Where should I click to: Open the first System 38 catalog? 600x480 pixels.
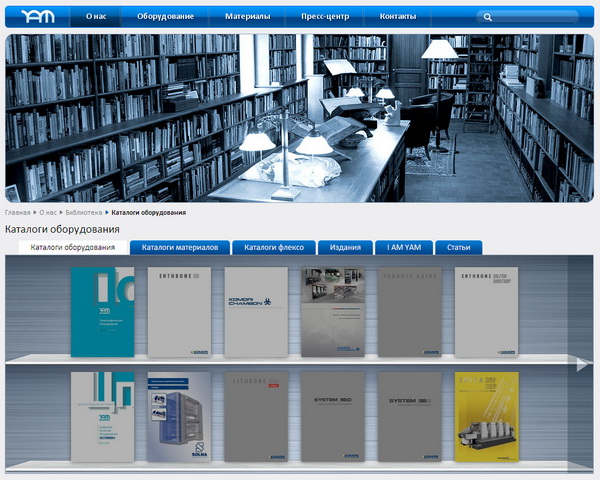pos(333,417)
